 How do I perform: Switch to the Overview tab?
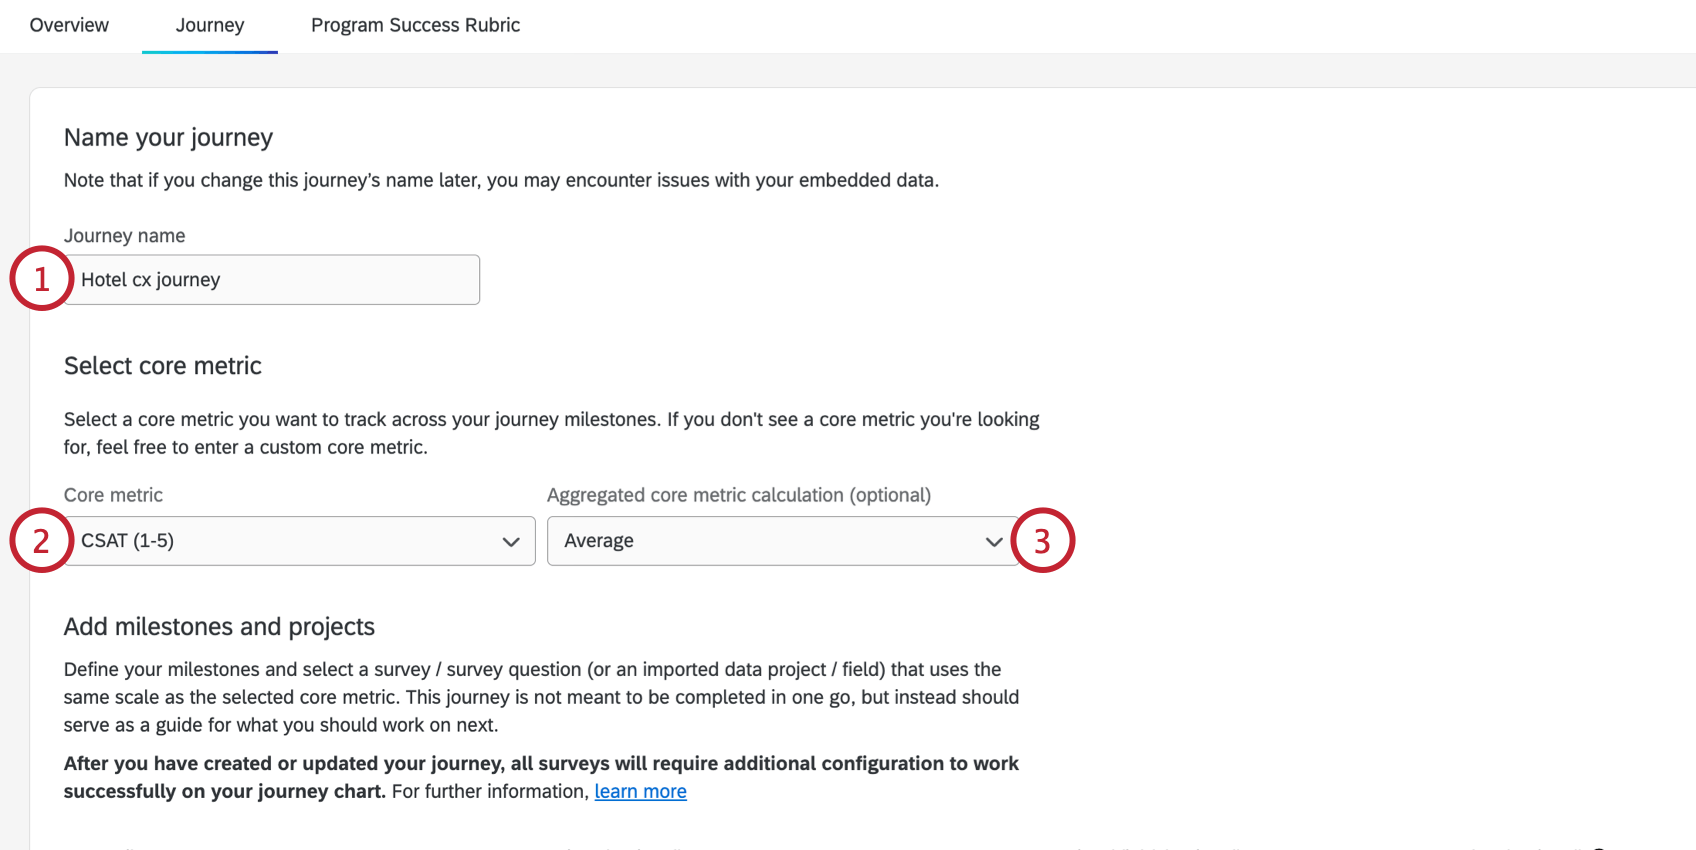tap(69, 25)
